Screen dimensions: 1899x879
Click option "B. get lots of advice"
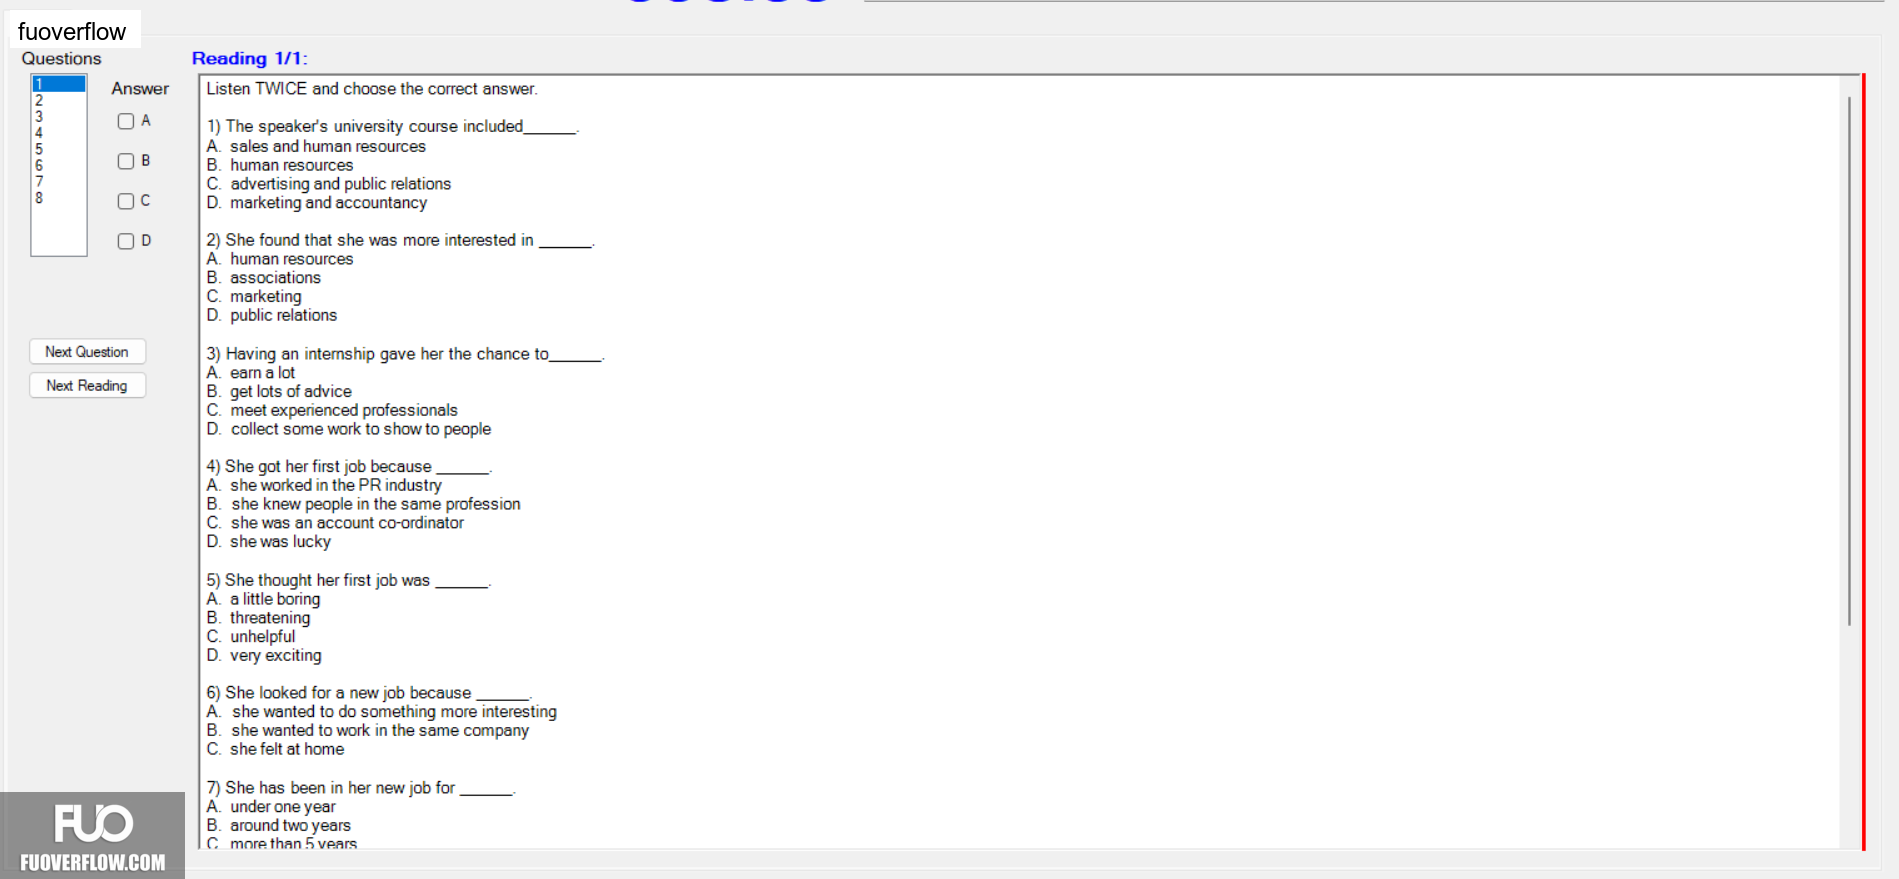click(279, 392)
